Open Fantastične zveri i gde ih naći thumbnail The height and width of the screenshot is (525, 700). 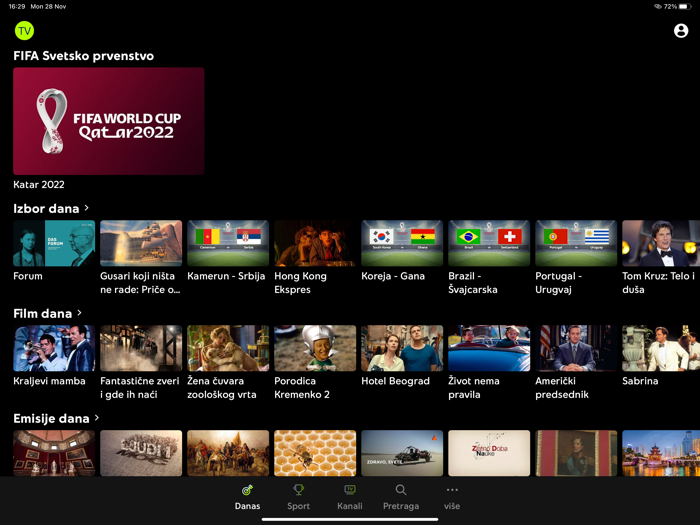pos(141,348)
